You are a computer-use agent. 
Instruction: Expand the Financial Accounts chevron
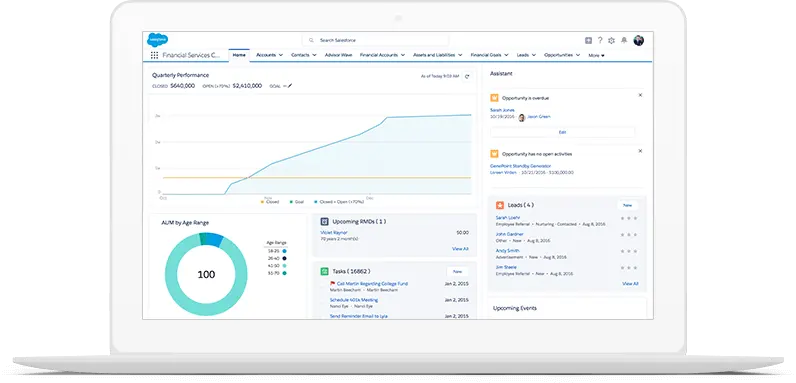pyautogui.click(x=403, y=55)
